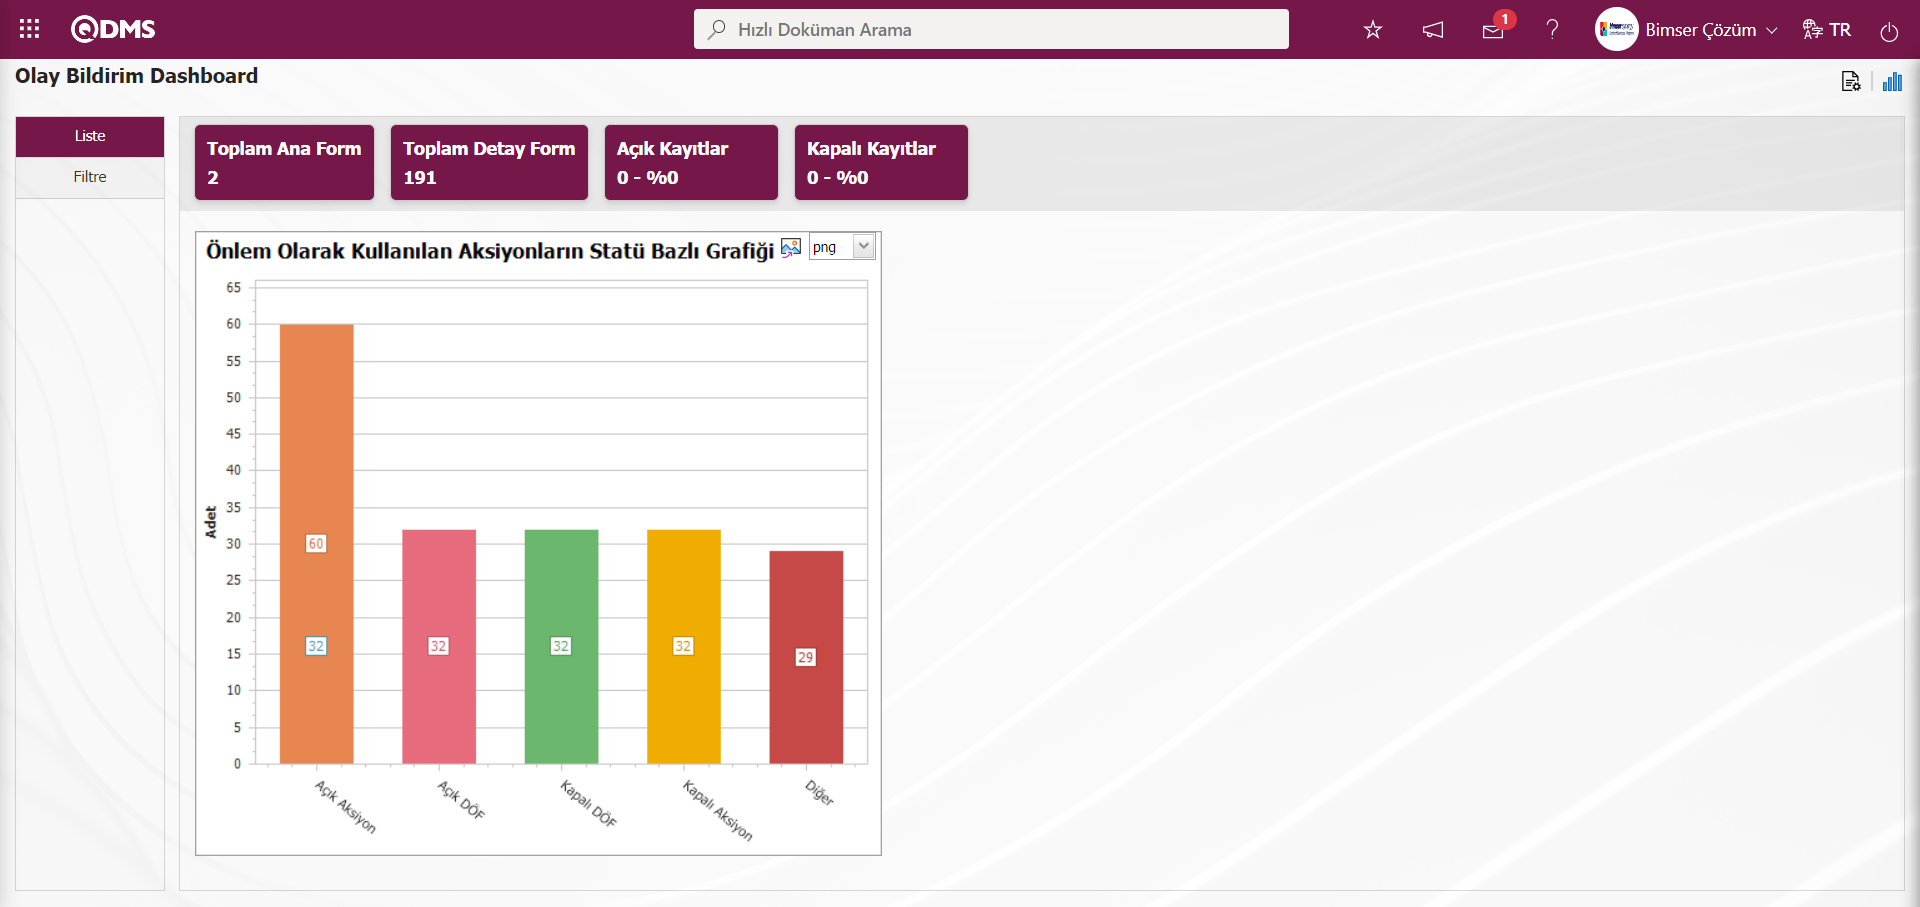Open the announcements megaphone icon
Viewport: 1920px width, 907px height.
coord(1433,30)
